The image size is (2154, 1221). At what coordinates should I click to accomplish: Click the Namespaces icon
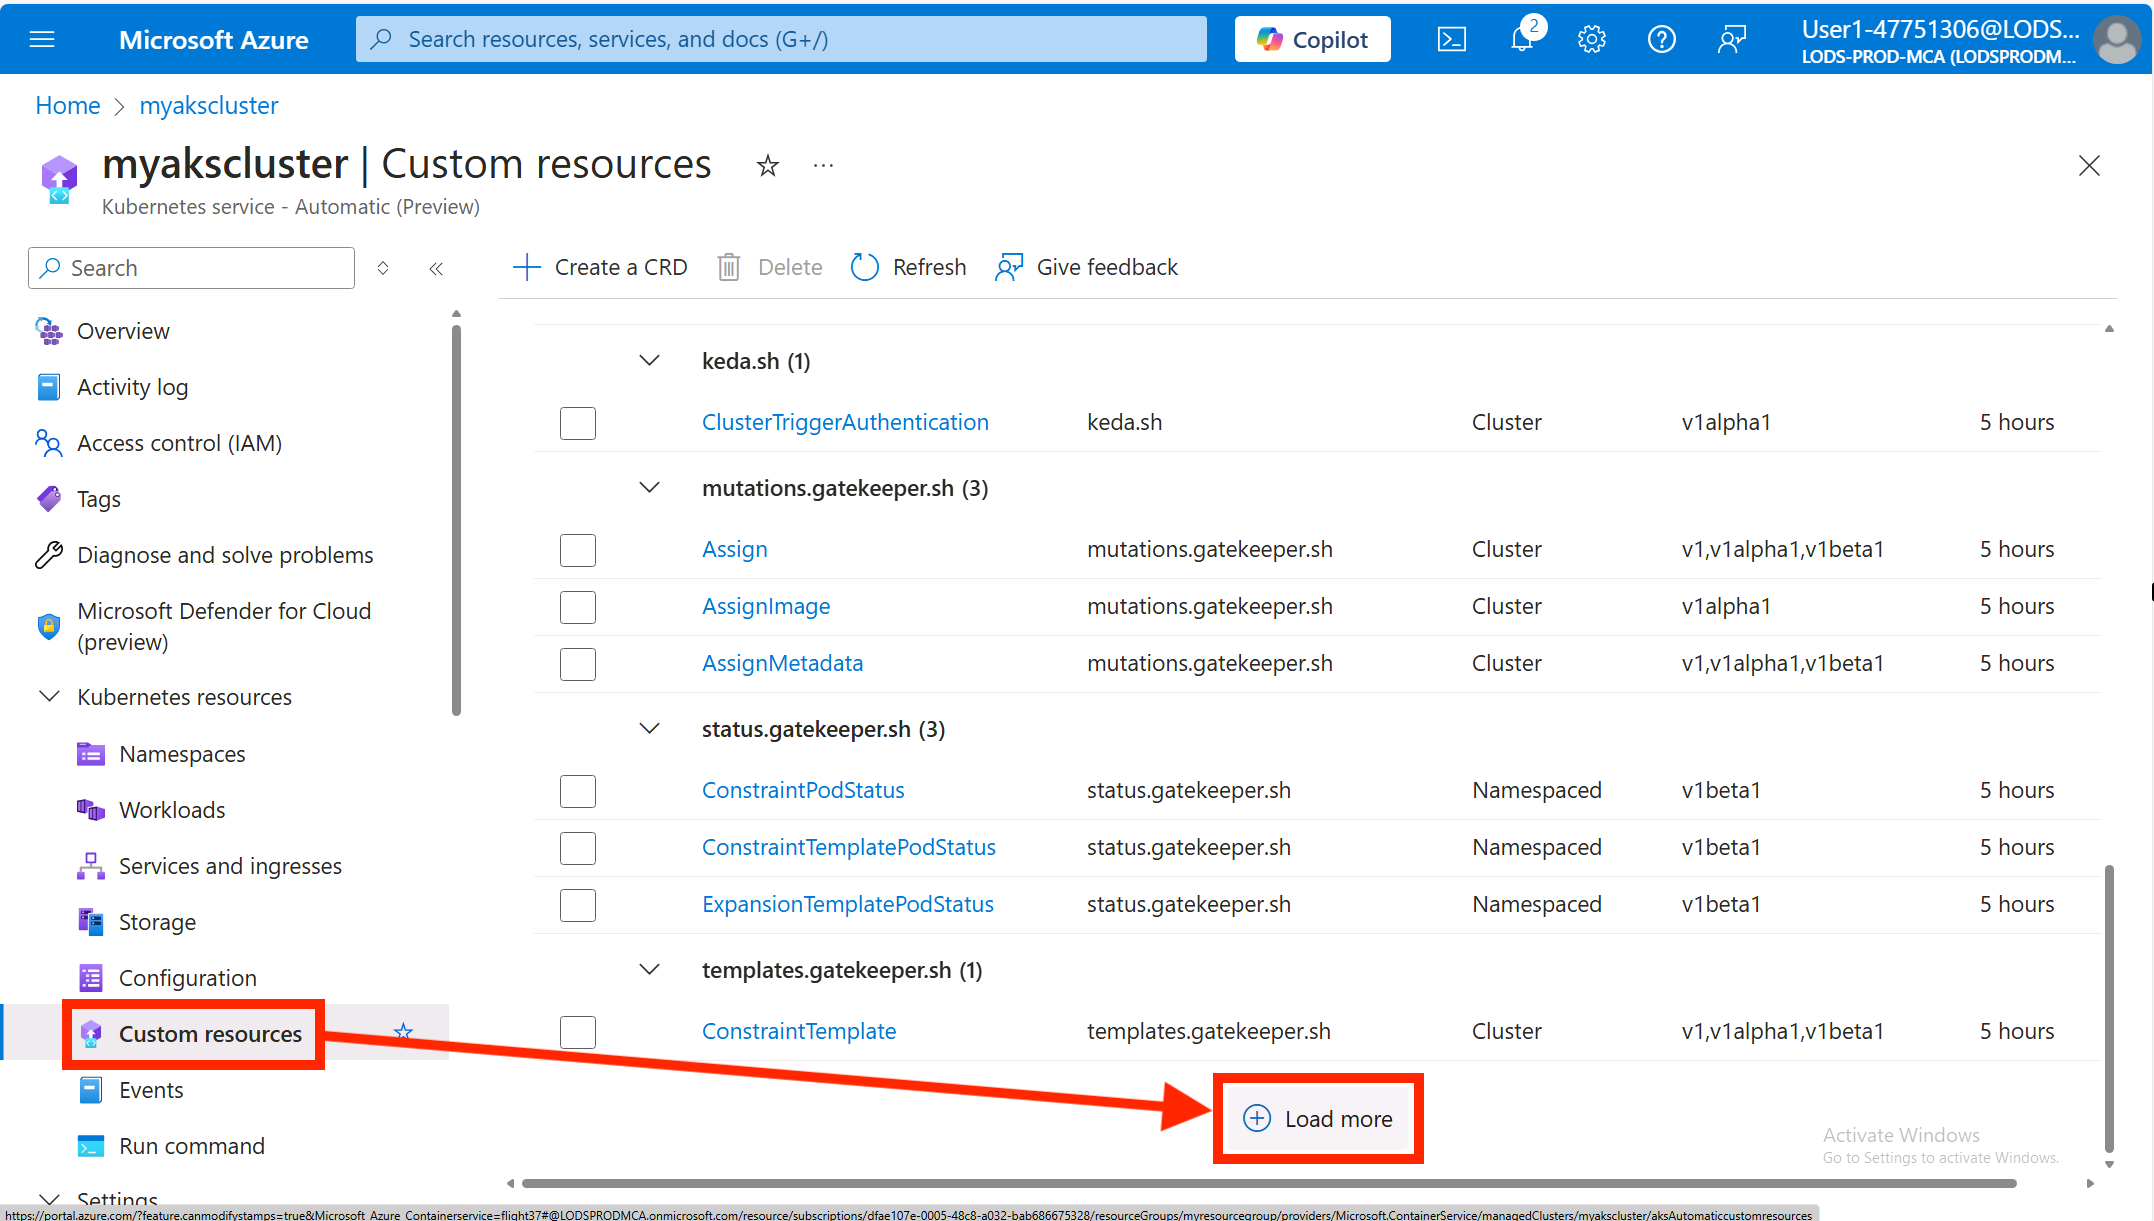pos(91,754)
